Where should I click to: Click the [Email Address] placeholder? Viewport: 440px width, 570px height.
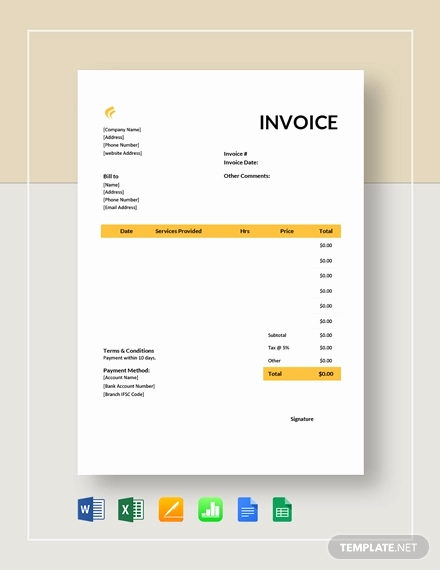pos(120,208)
